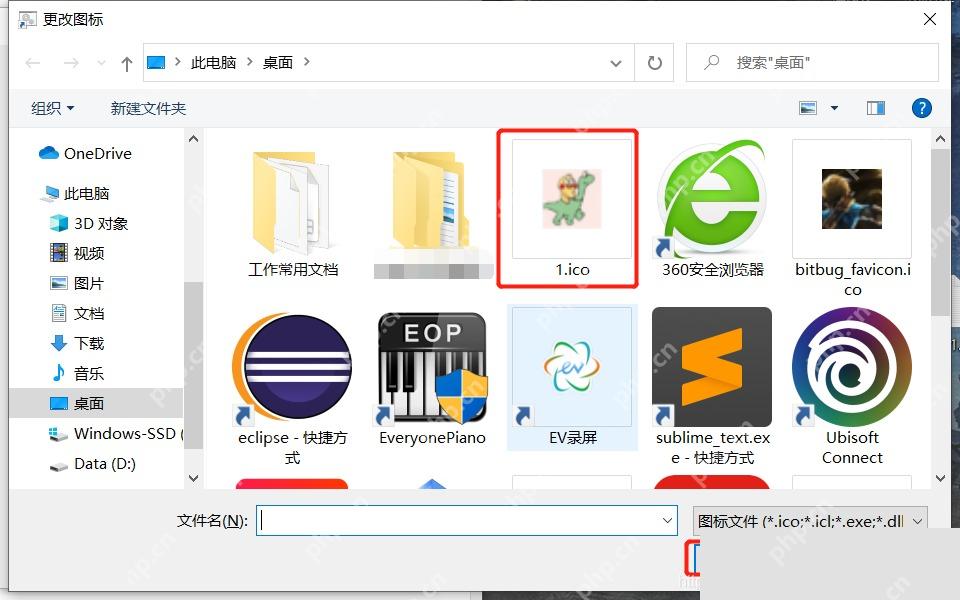This screenshot has width=960, height=600.
Task: Expand chevron after 此电脑 in address bar
Action: tap(250, 62)
